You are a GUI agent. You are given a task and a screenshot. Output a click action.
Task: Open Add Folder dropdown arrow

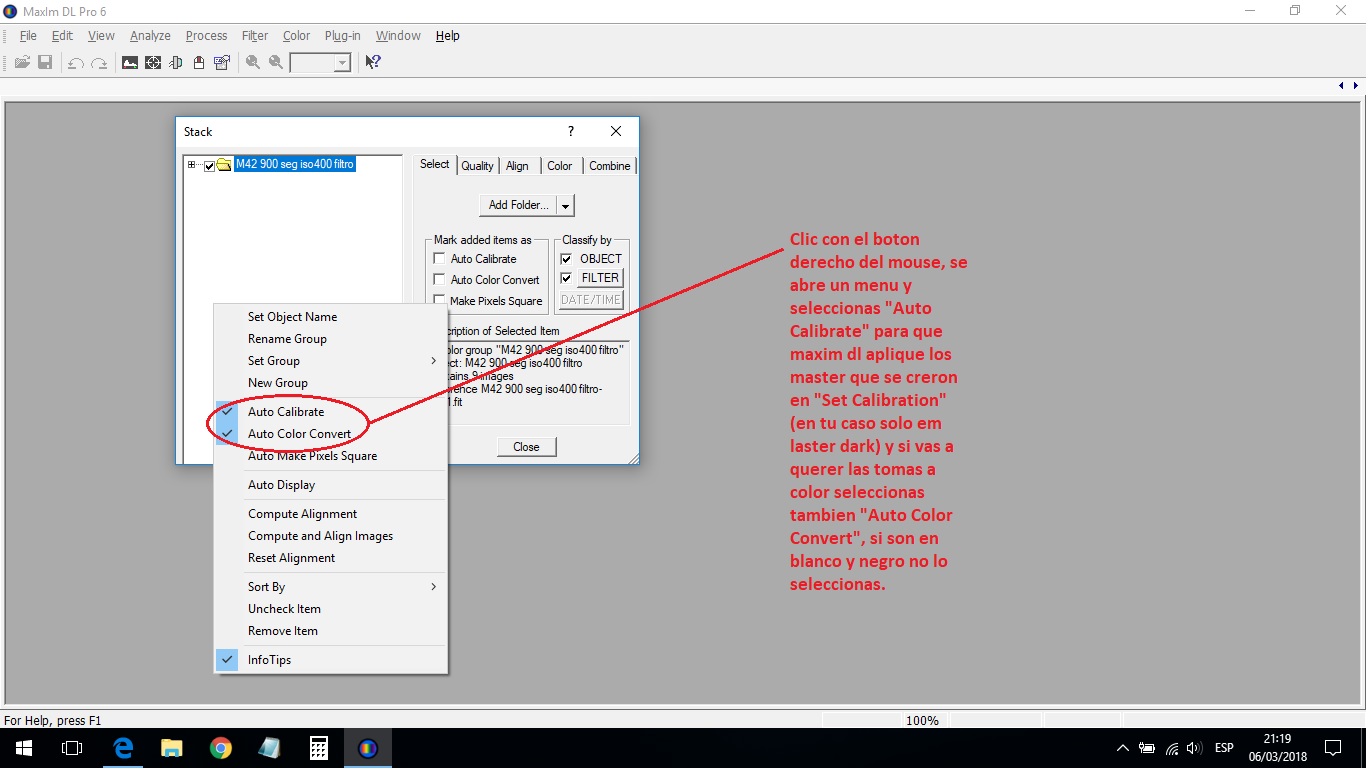coord(565,205)
